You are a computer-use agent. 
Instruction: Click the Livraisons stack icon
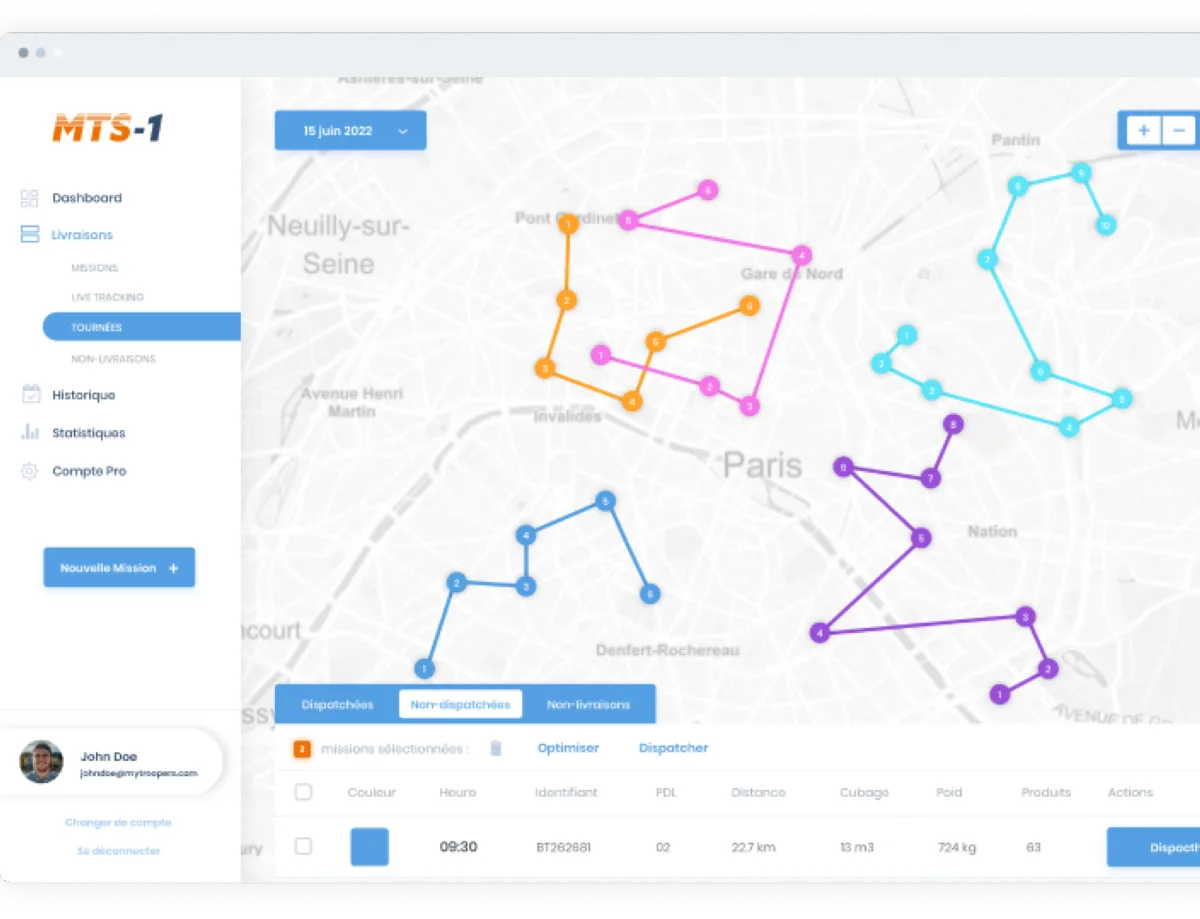tap(29, 235)
